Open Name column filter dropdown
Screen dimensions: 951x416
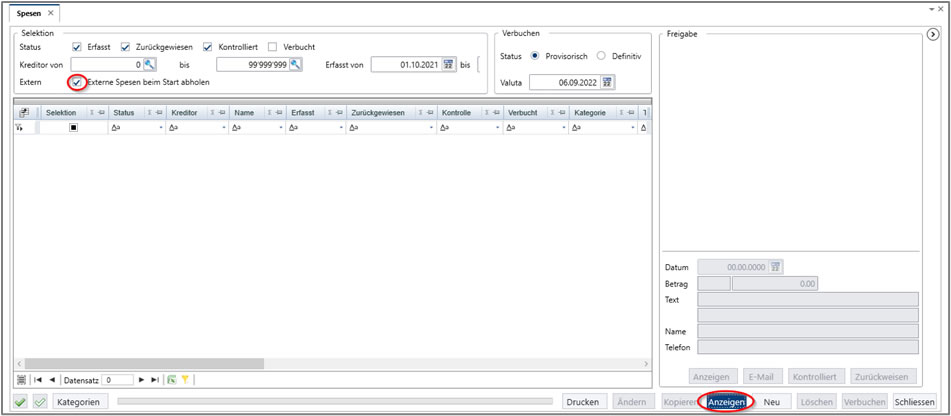coord(281,128)
